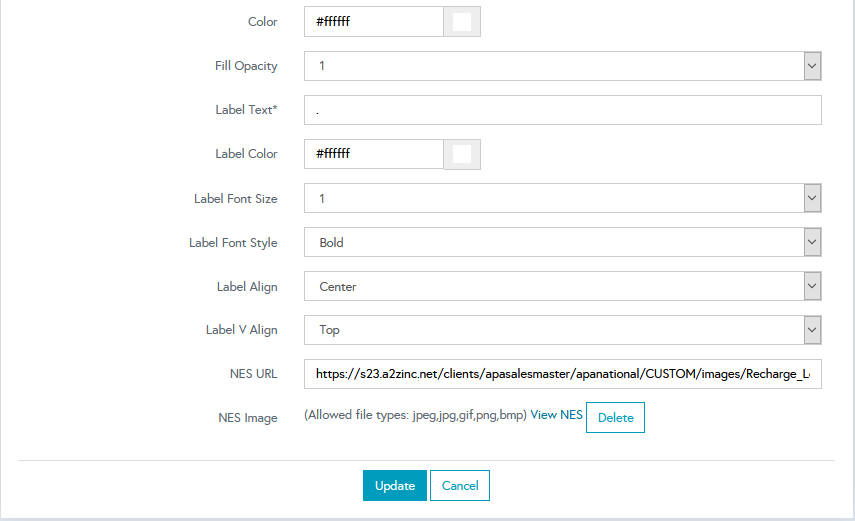Click the allowed file types note
Viewport: 855px width, 521px height.
[x=415, y=415]
